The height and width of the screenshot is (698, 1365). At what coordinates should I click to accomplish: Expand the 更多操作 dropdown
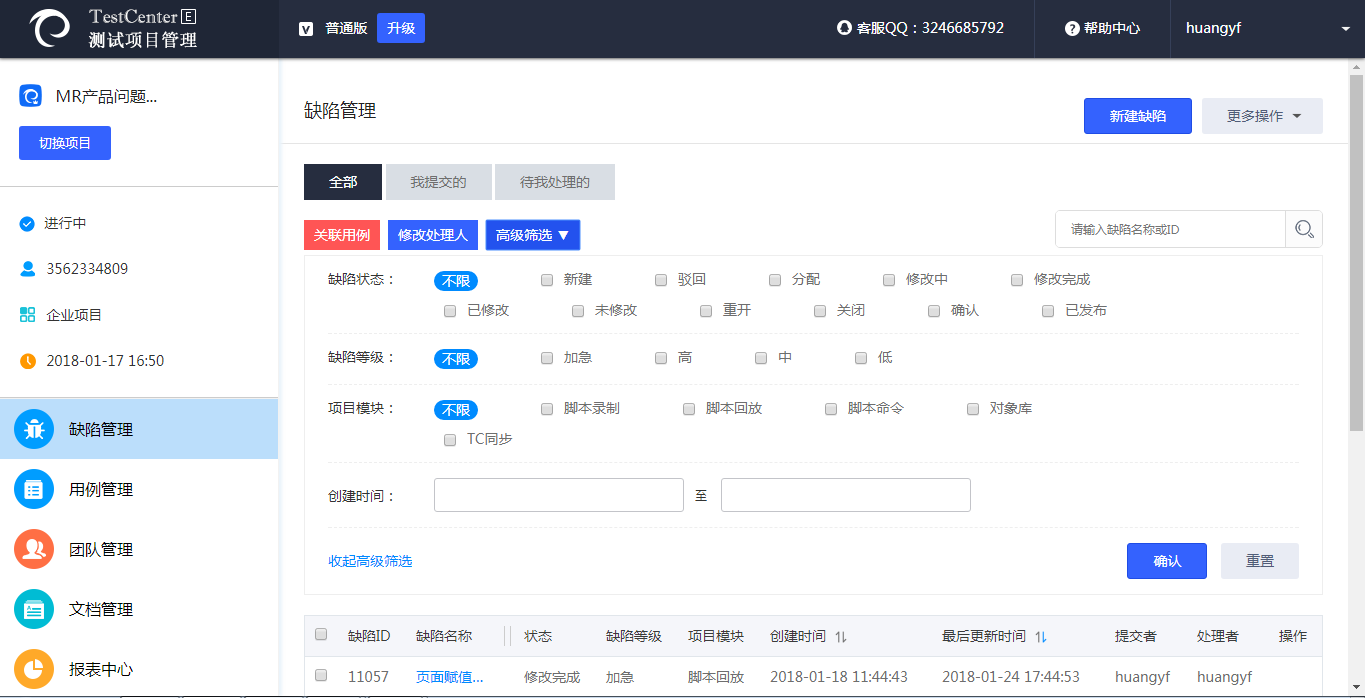click(x=1262, y=116)
